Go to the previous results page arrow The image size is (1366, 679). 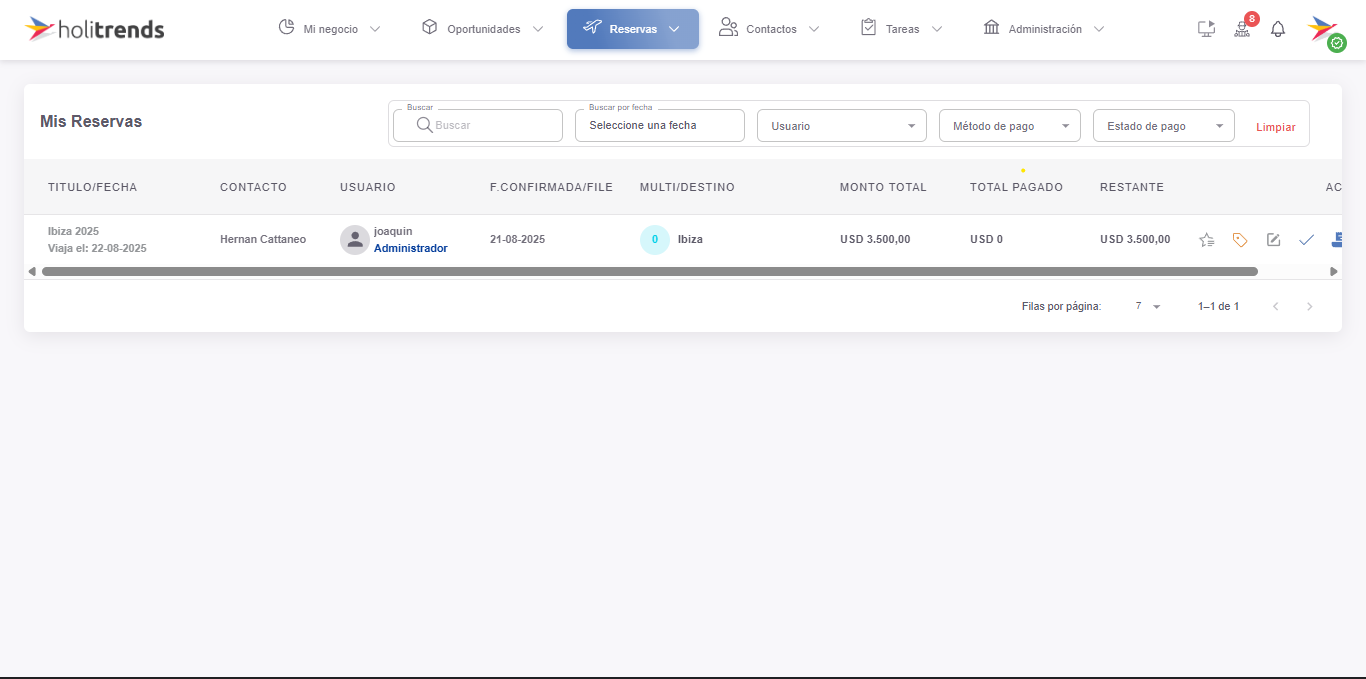click(x=1276, y=306)
